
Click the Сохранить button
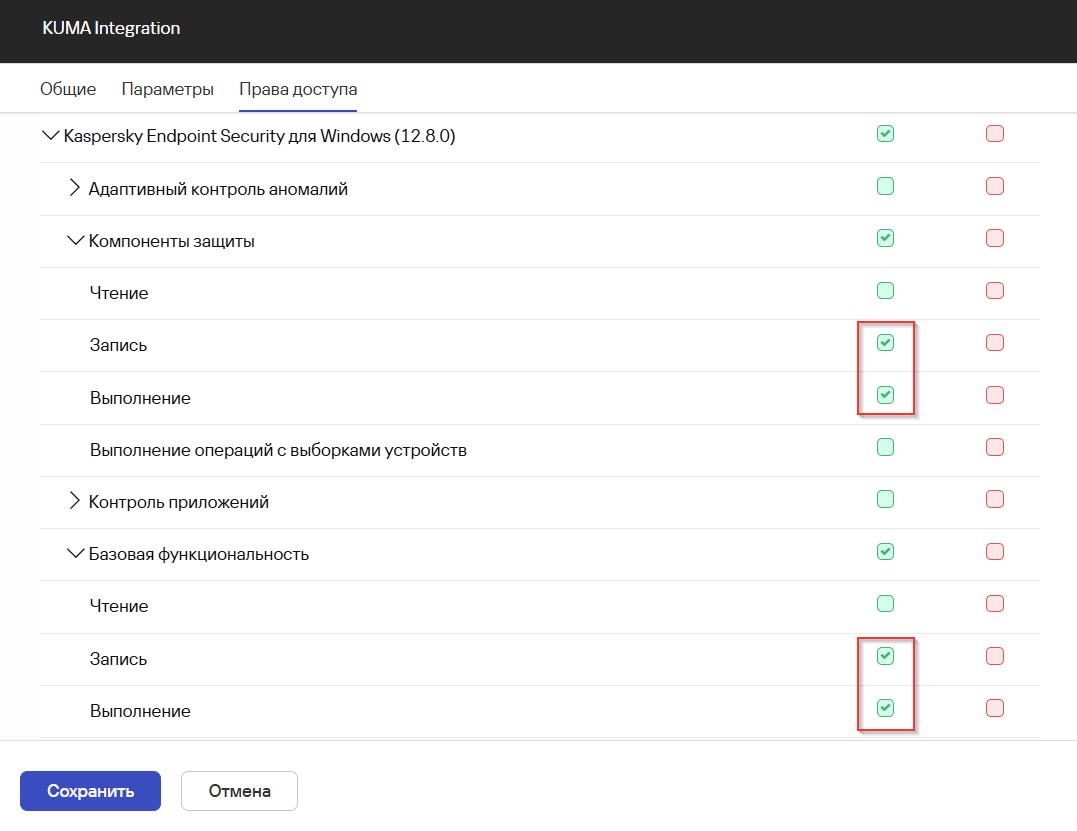91,791
